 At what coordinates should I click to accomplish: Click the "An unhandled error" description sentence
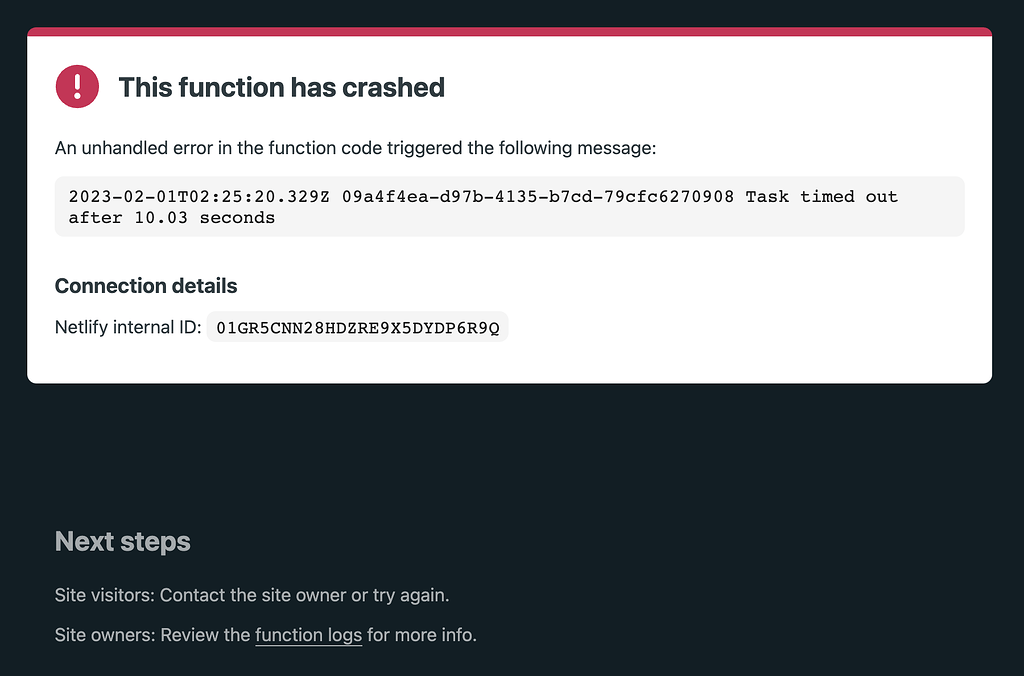pyautogui.click(x=355, y=148)
